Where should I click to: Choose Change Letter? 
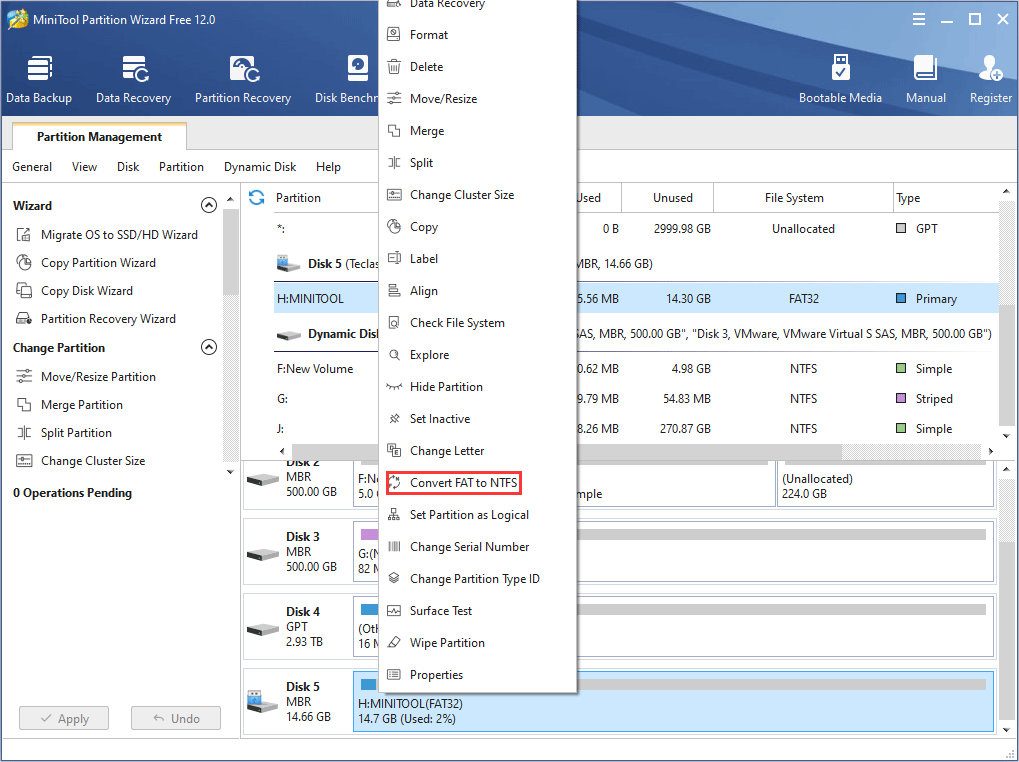(478, 450)
